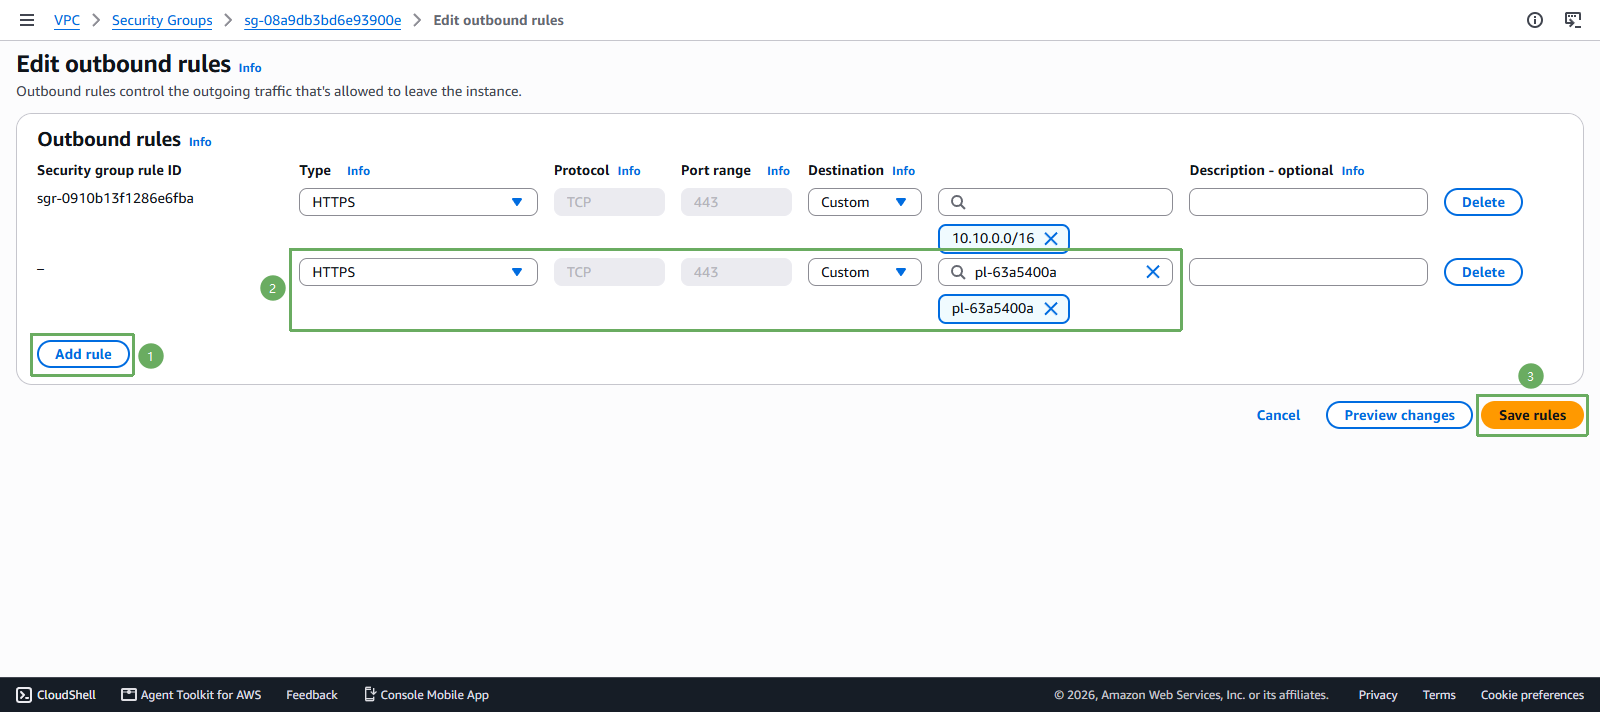Click Add rule button
The image size is (1600, 712).
click(x=83, y=354)
